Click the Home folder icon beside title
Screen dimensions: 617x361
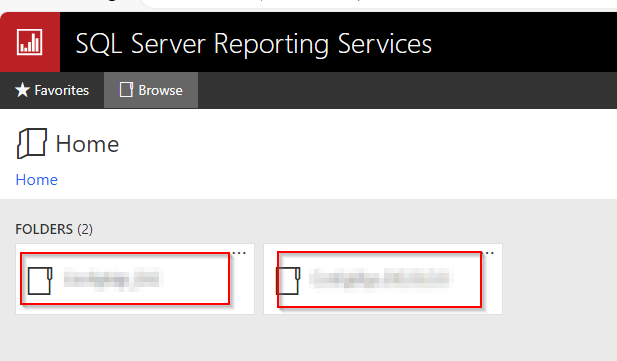31,143
